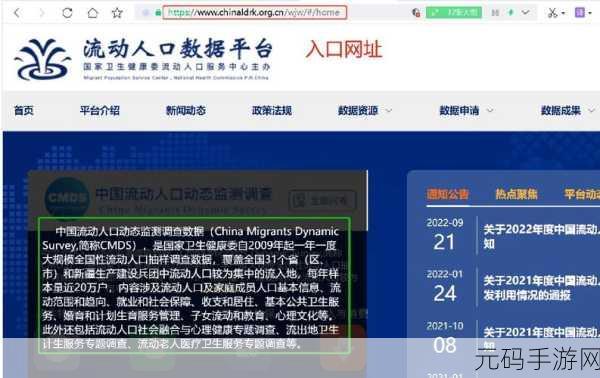Click the green lightning speed-mode icon
This screenshot has height=378, width=600.
(511, 13)
